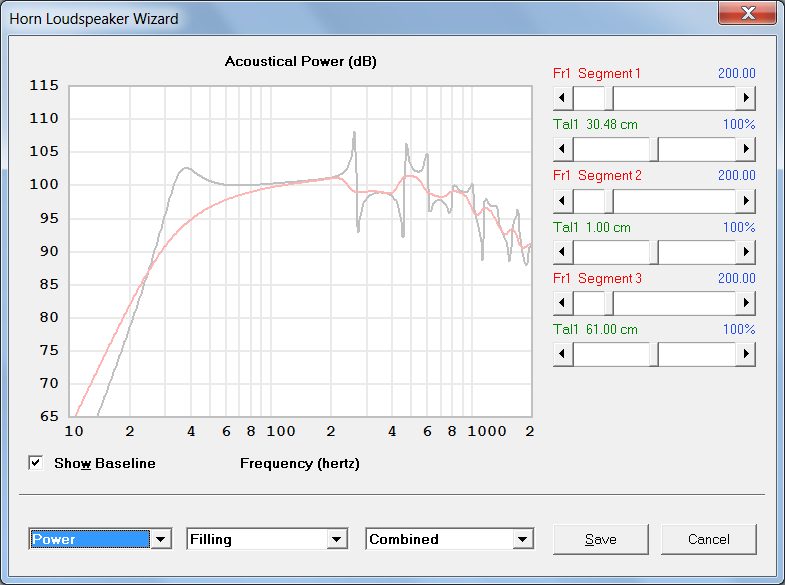Click the Tal1 30.48 cm label
This screenshot has width=785, height=585.
595,125
